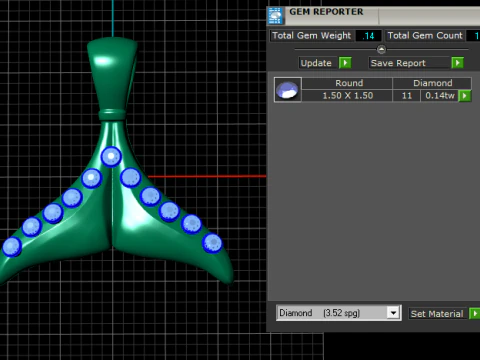Open the Diamond (3.52 spg) material dropdown
Image resolution: width=480 pixels, height=360 pixels.
(x=393, y=313)
